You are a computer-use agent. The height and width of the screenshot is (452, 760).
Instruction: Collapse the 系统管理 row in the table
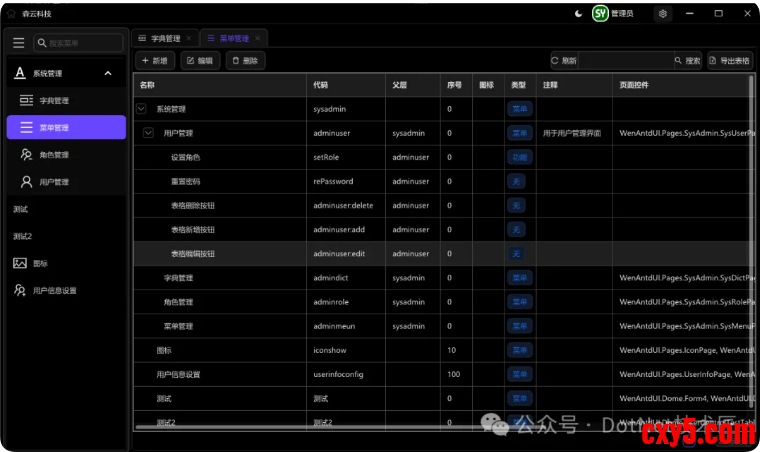coord(141,109)
